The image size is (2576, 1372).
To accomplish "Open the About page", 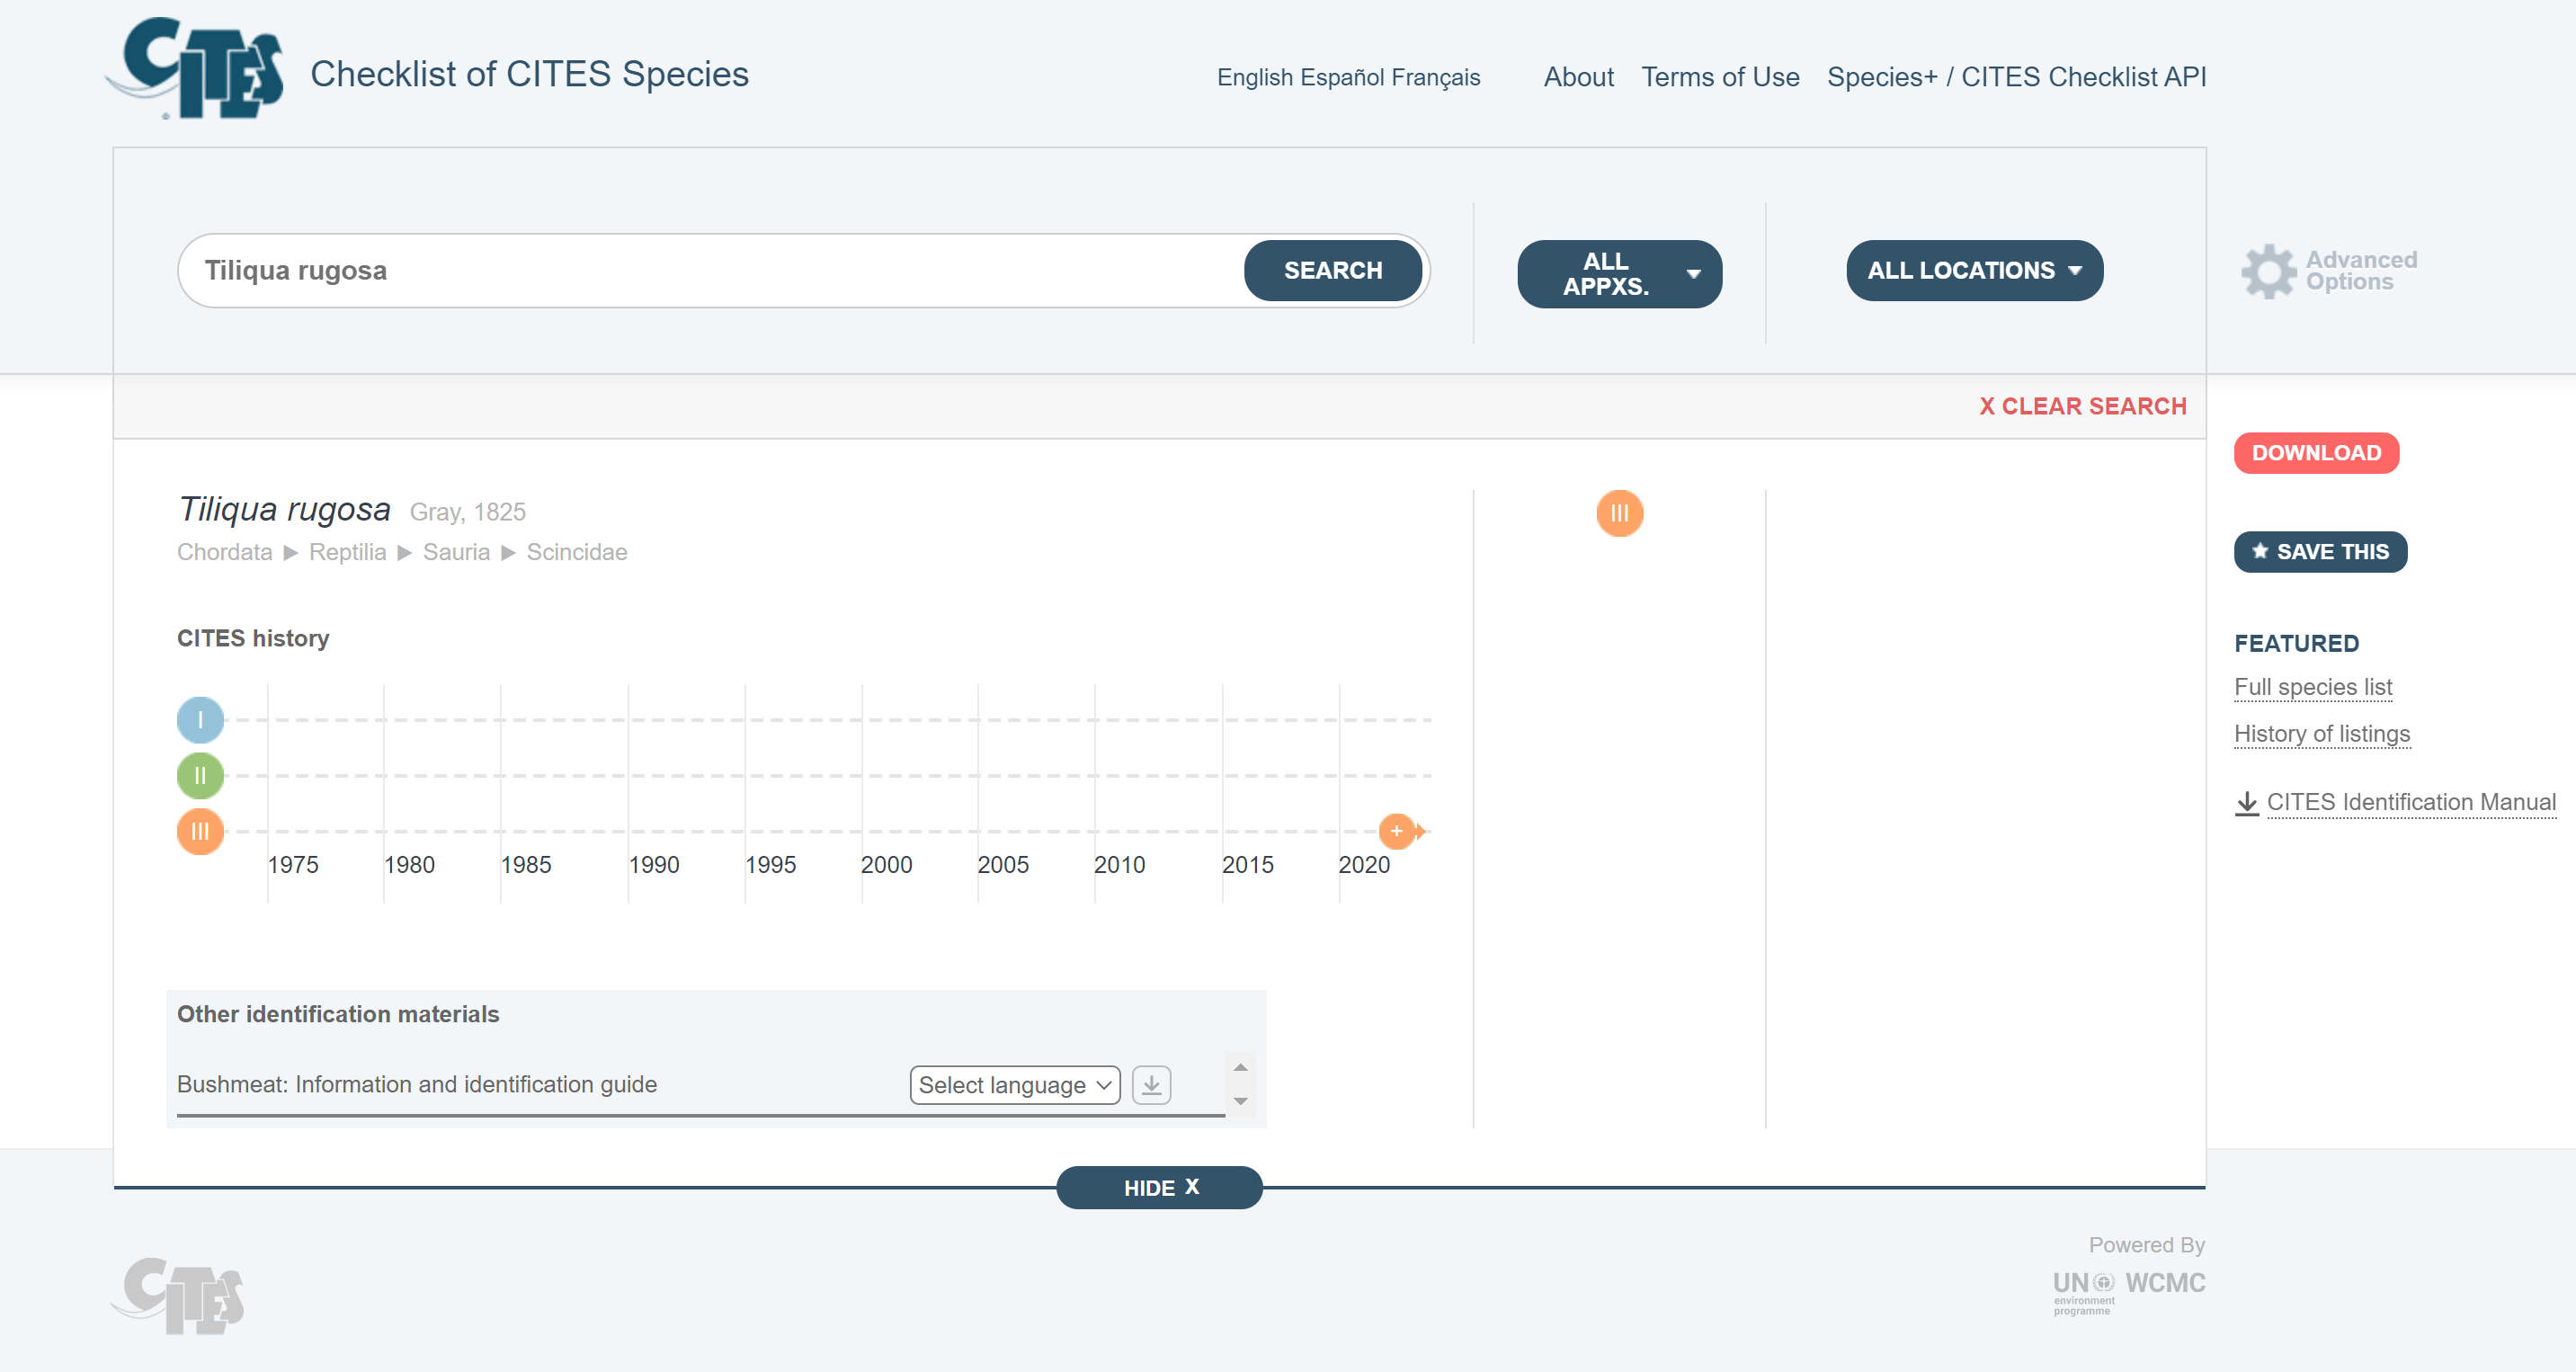I will pos(1578,77).
